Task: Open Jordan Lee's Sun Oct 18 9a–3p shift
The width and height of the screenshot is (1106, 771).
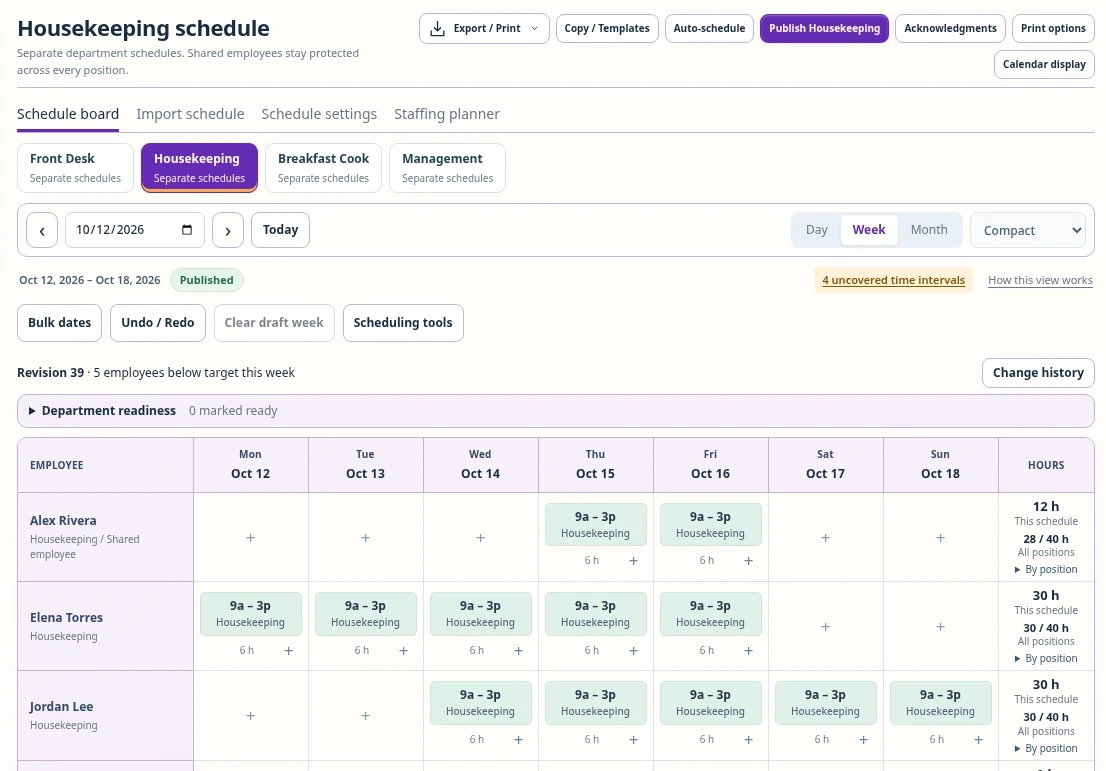Action: [940, 703]
